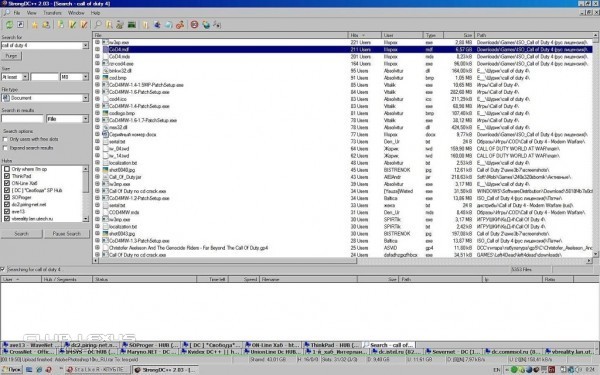
Task: Expand the iw3sp.exe result at top
Action: (97, 42)
